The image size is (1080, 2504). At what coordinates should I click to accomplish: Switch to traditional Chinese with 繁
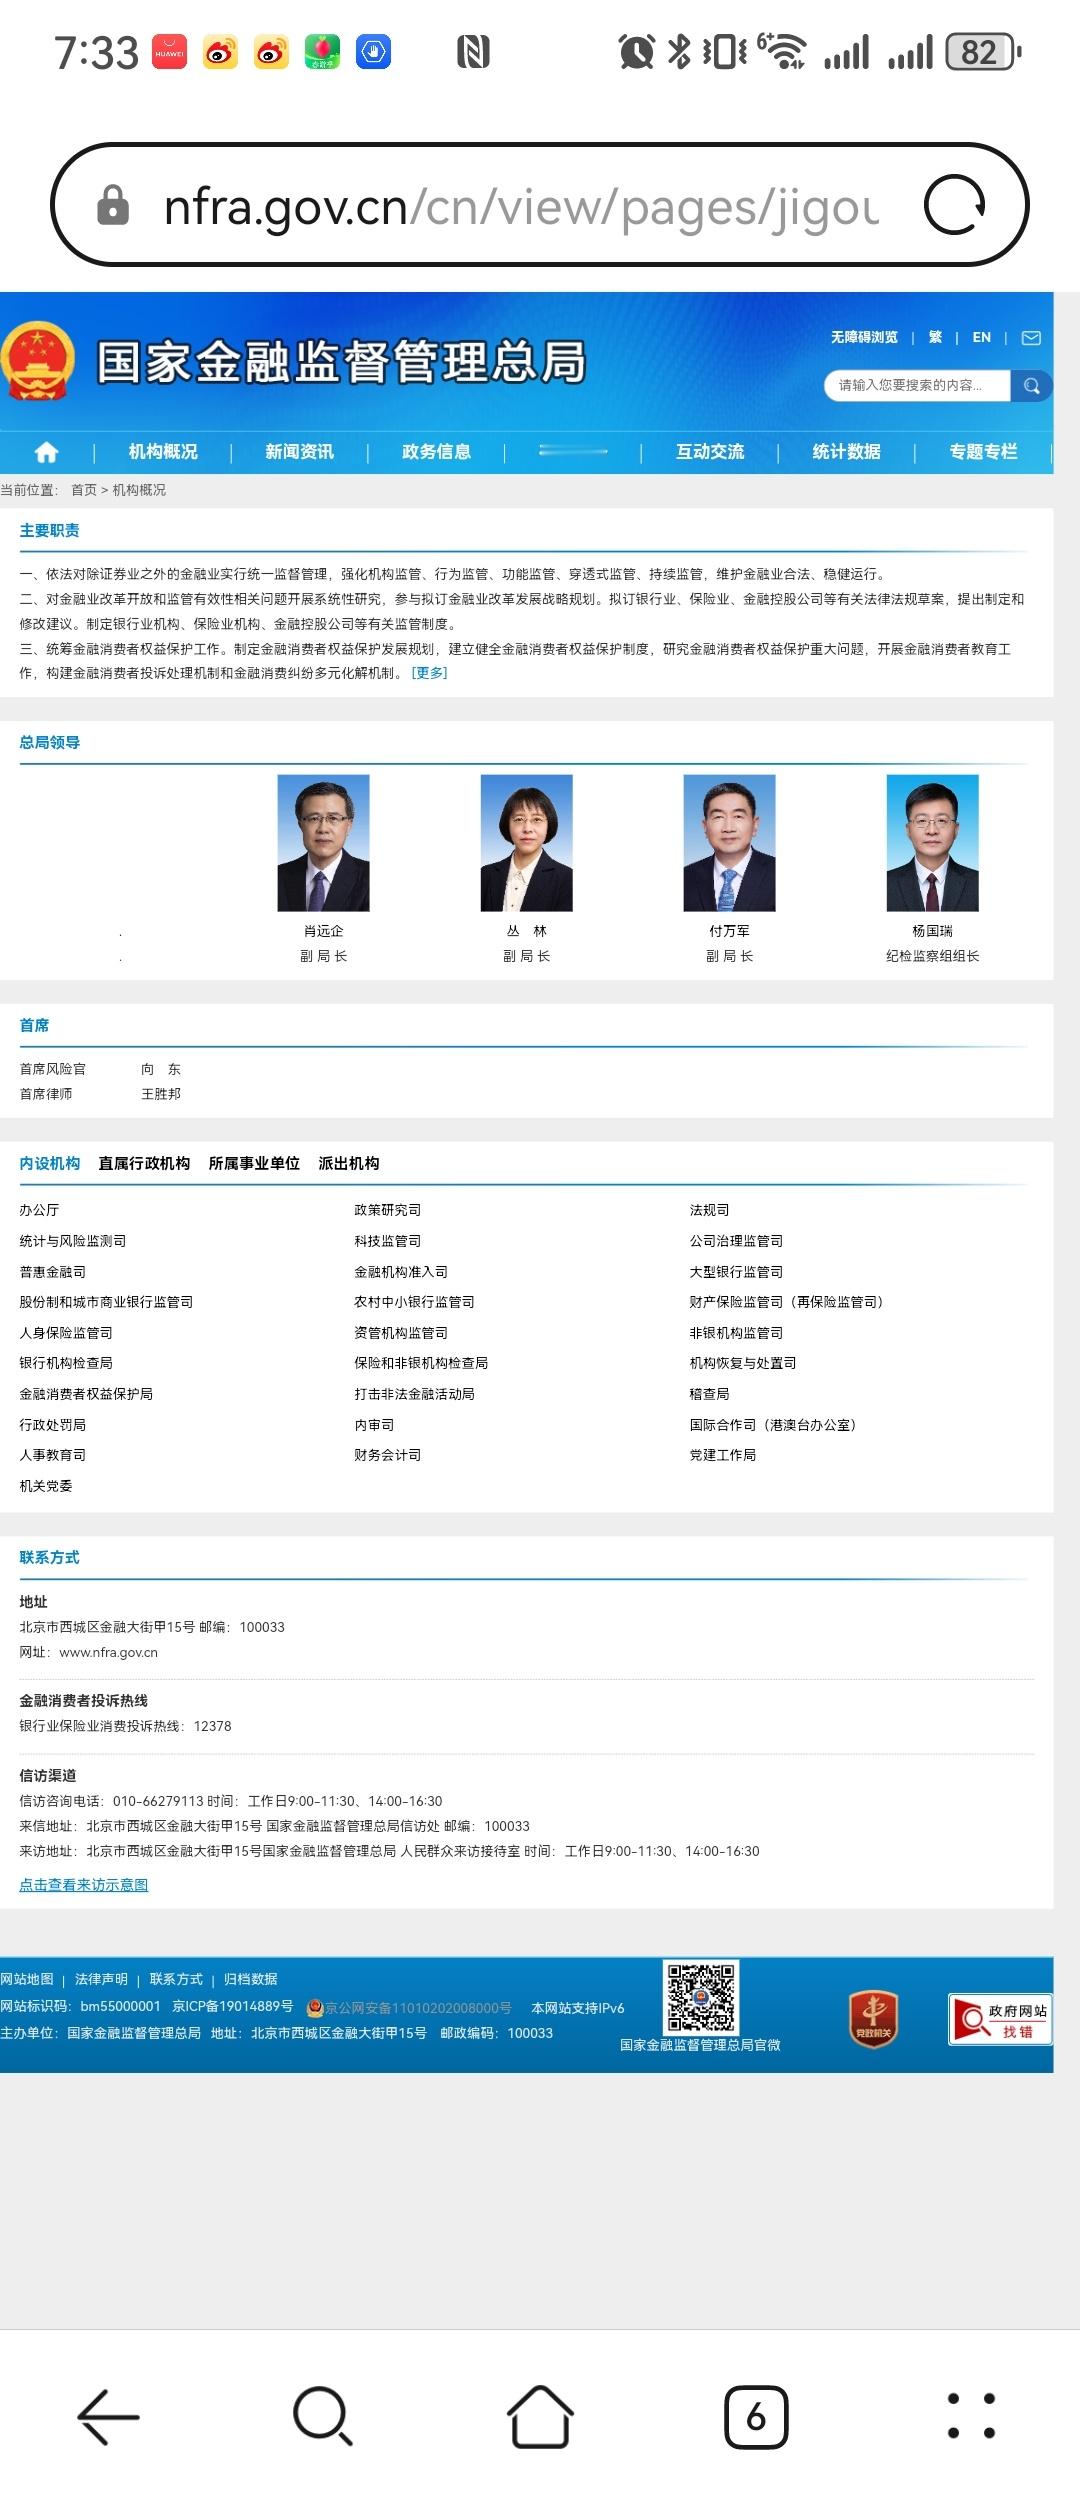point(935,338)
